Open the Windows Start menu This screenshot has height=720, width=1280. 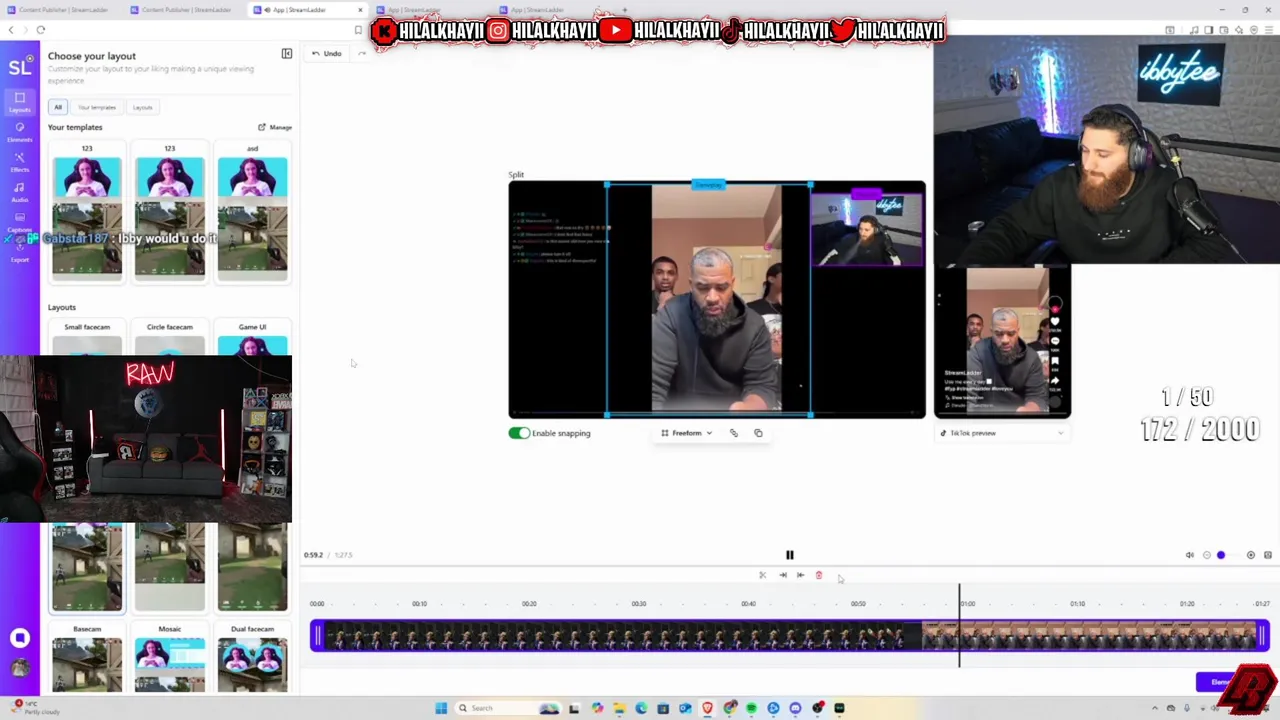pyautogui.click(x=441, y=708)
